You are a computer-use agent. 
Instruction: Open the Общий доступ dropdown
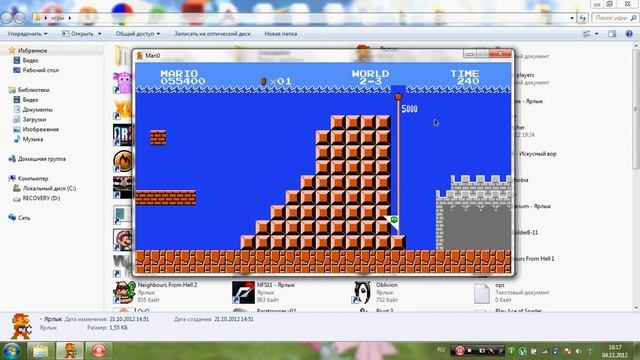pyautogui.click(x=138, y=34)
